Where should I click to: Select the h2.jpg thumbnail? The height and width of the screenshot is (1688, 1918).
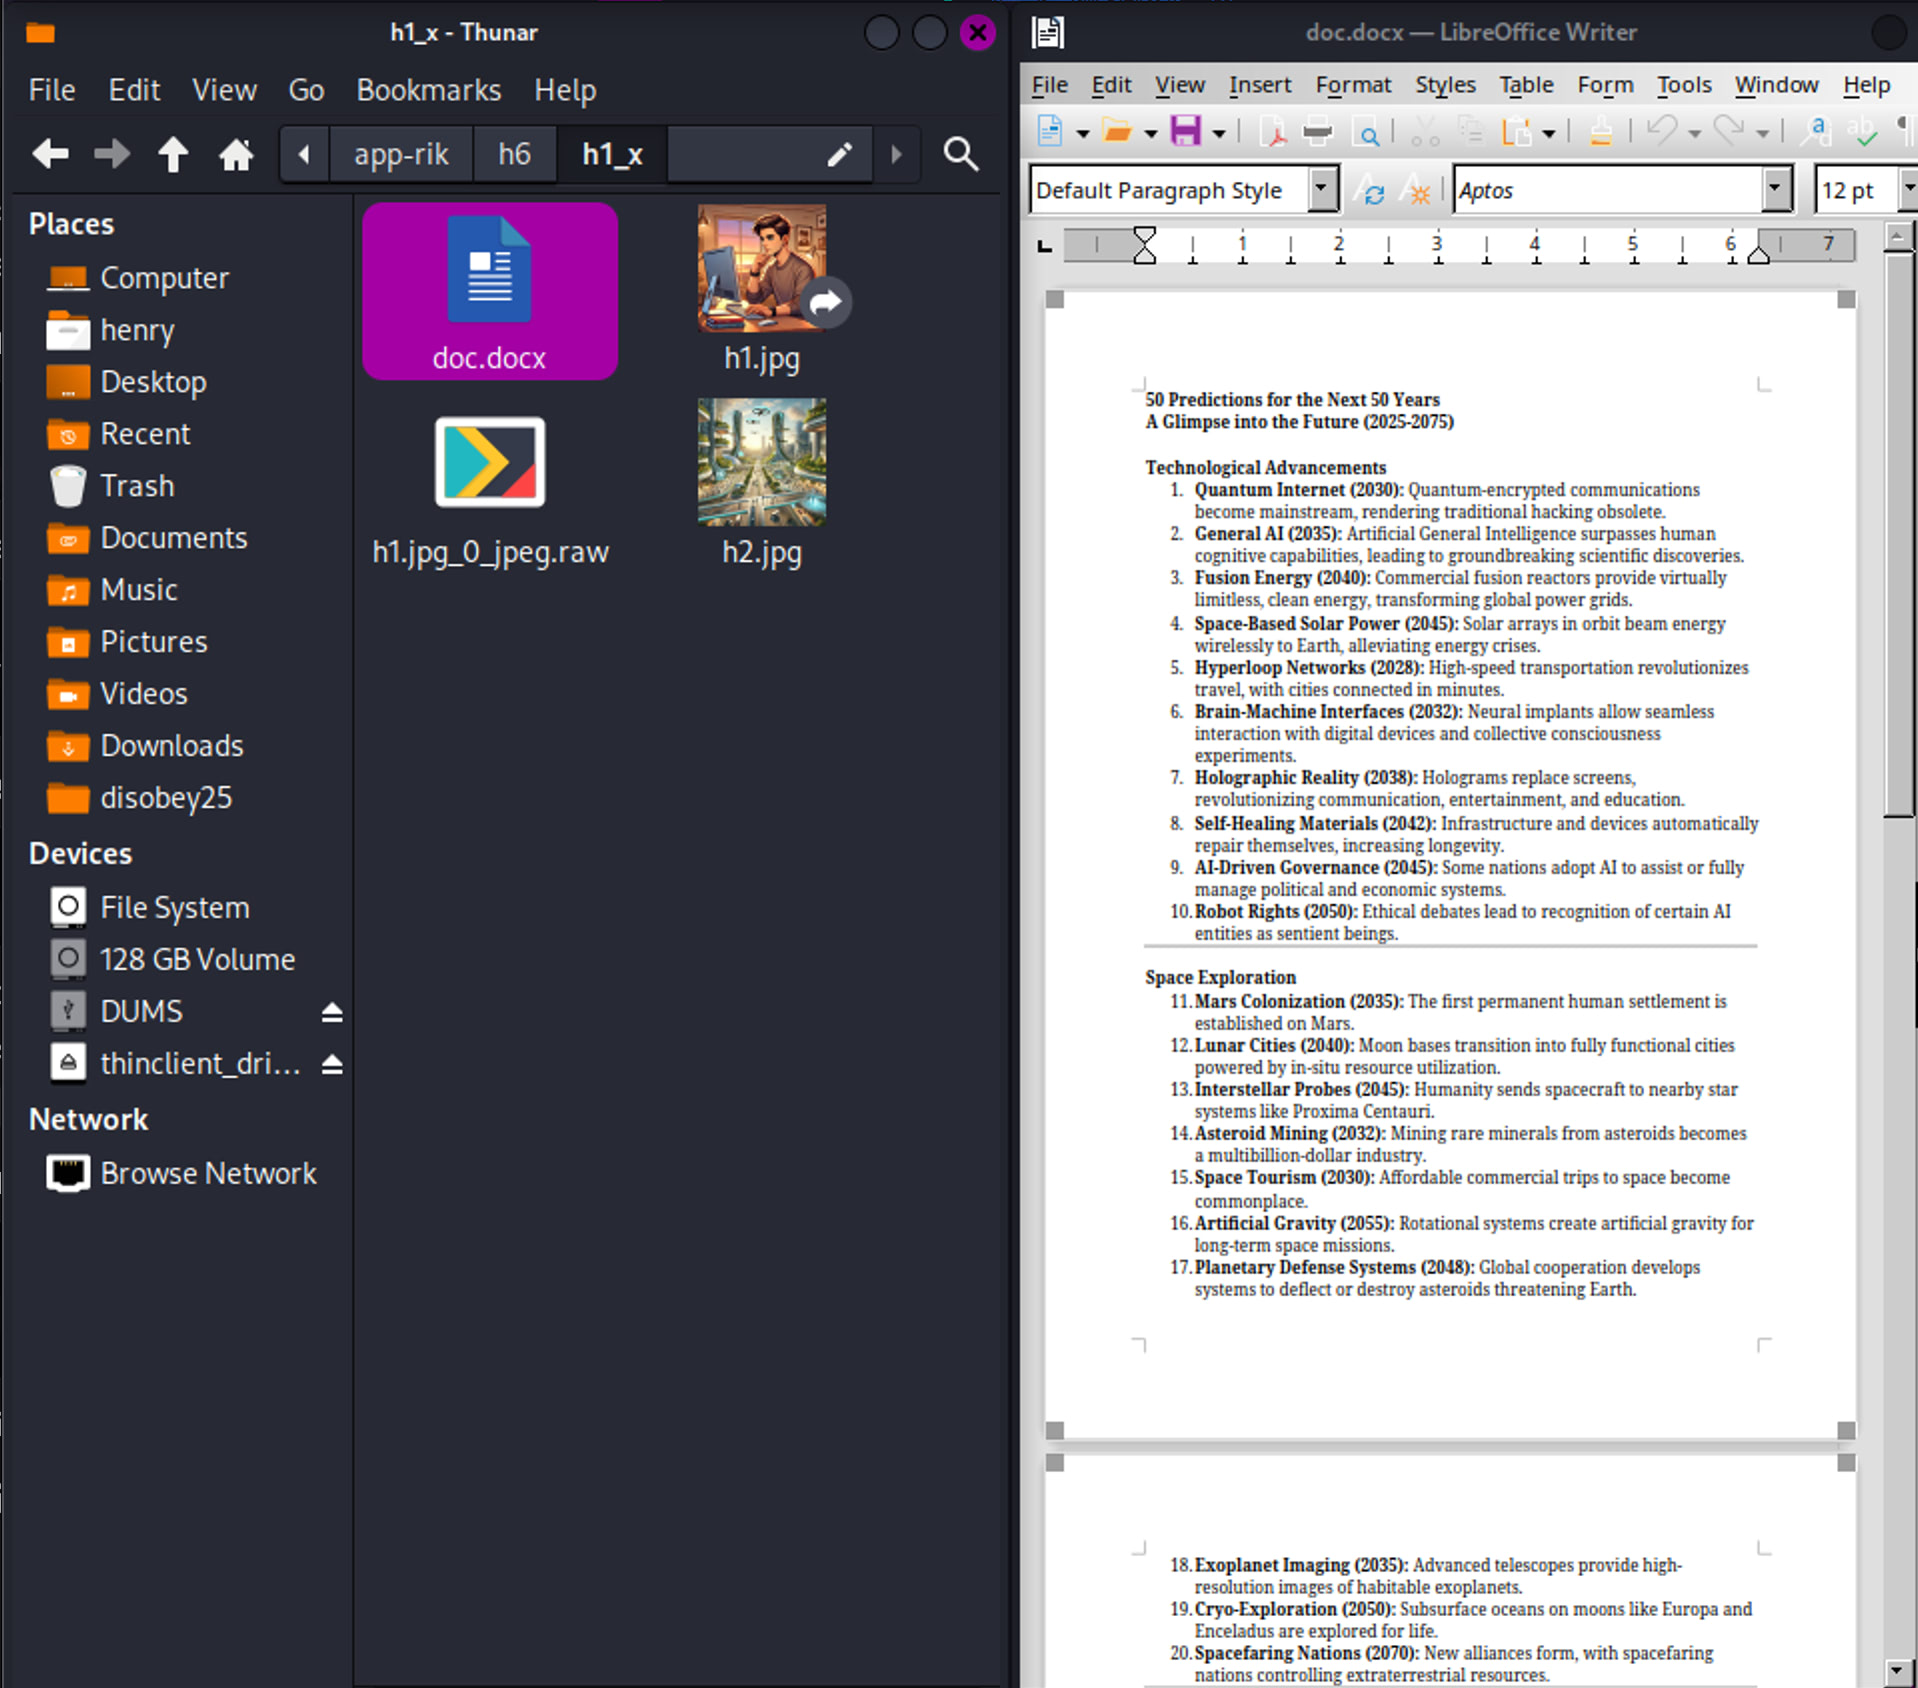coord(761,463)
